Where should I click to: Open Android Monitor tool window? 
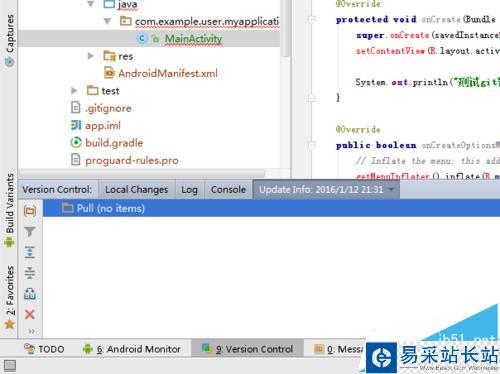click(x=131, y=349)
